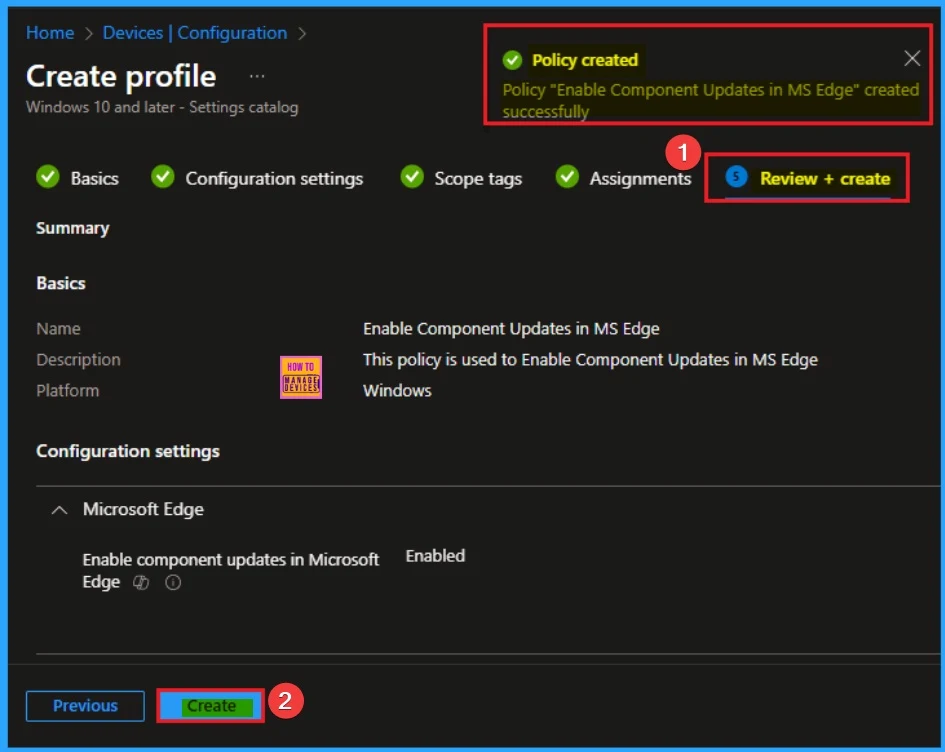
Task: Open the ellipsis menu beside Create profile
Action: coord(257,77)
